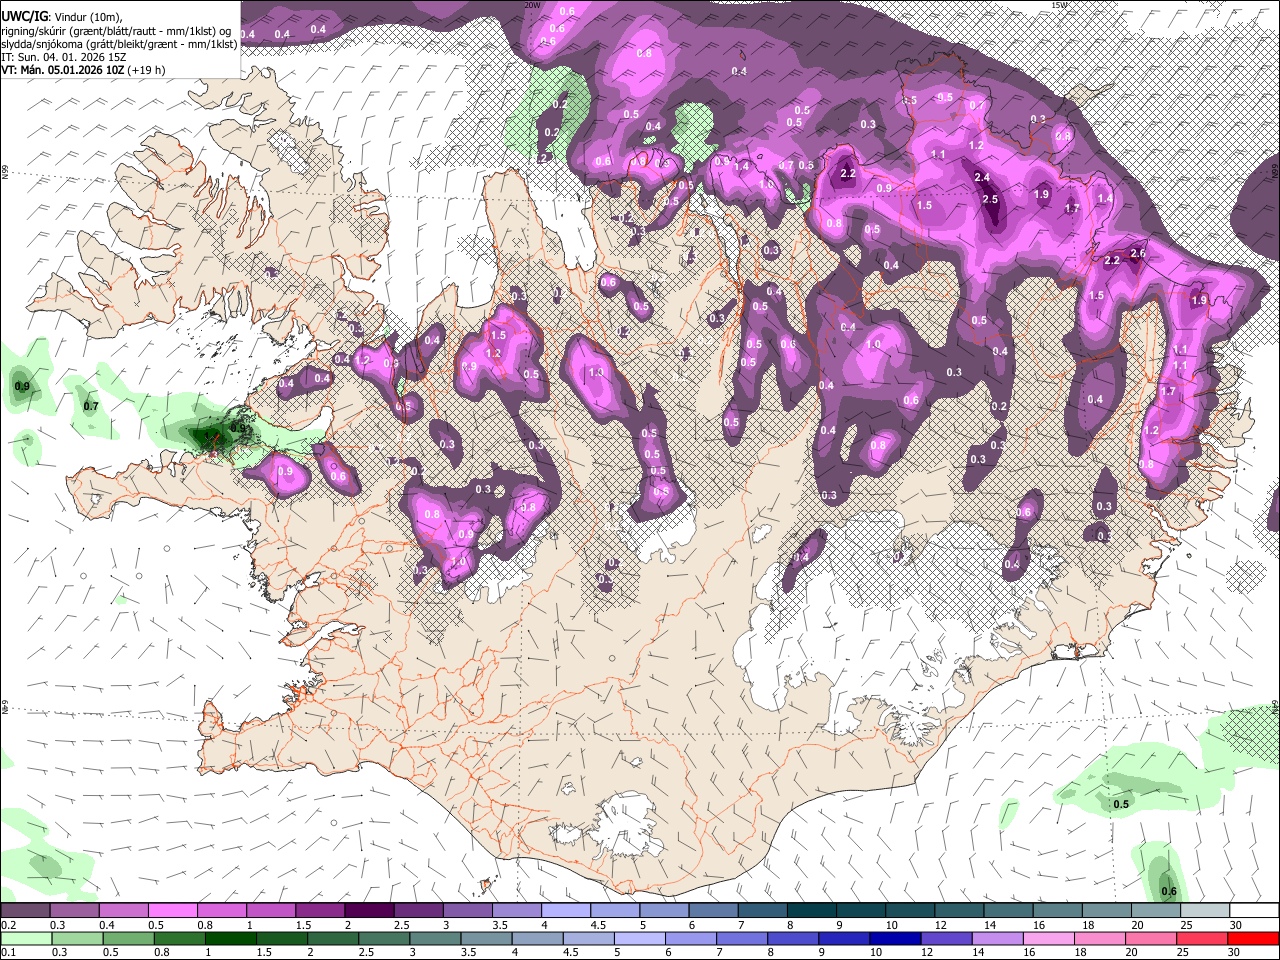Screen dimensions: 1280x960
Task: Click the darkest purple snow swatch between 2 and 2.5
Action: 369,910
